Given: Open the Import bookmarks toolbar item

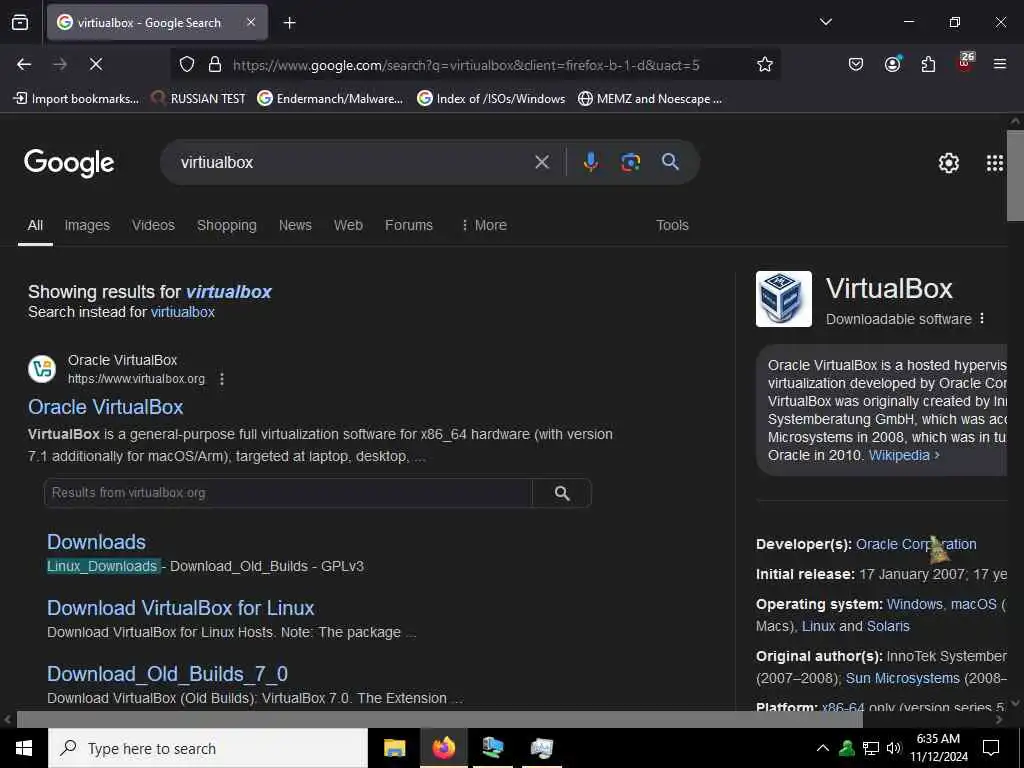Looking at the screenshot, I should (76, 99).
